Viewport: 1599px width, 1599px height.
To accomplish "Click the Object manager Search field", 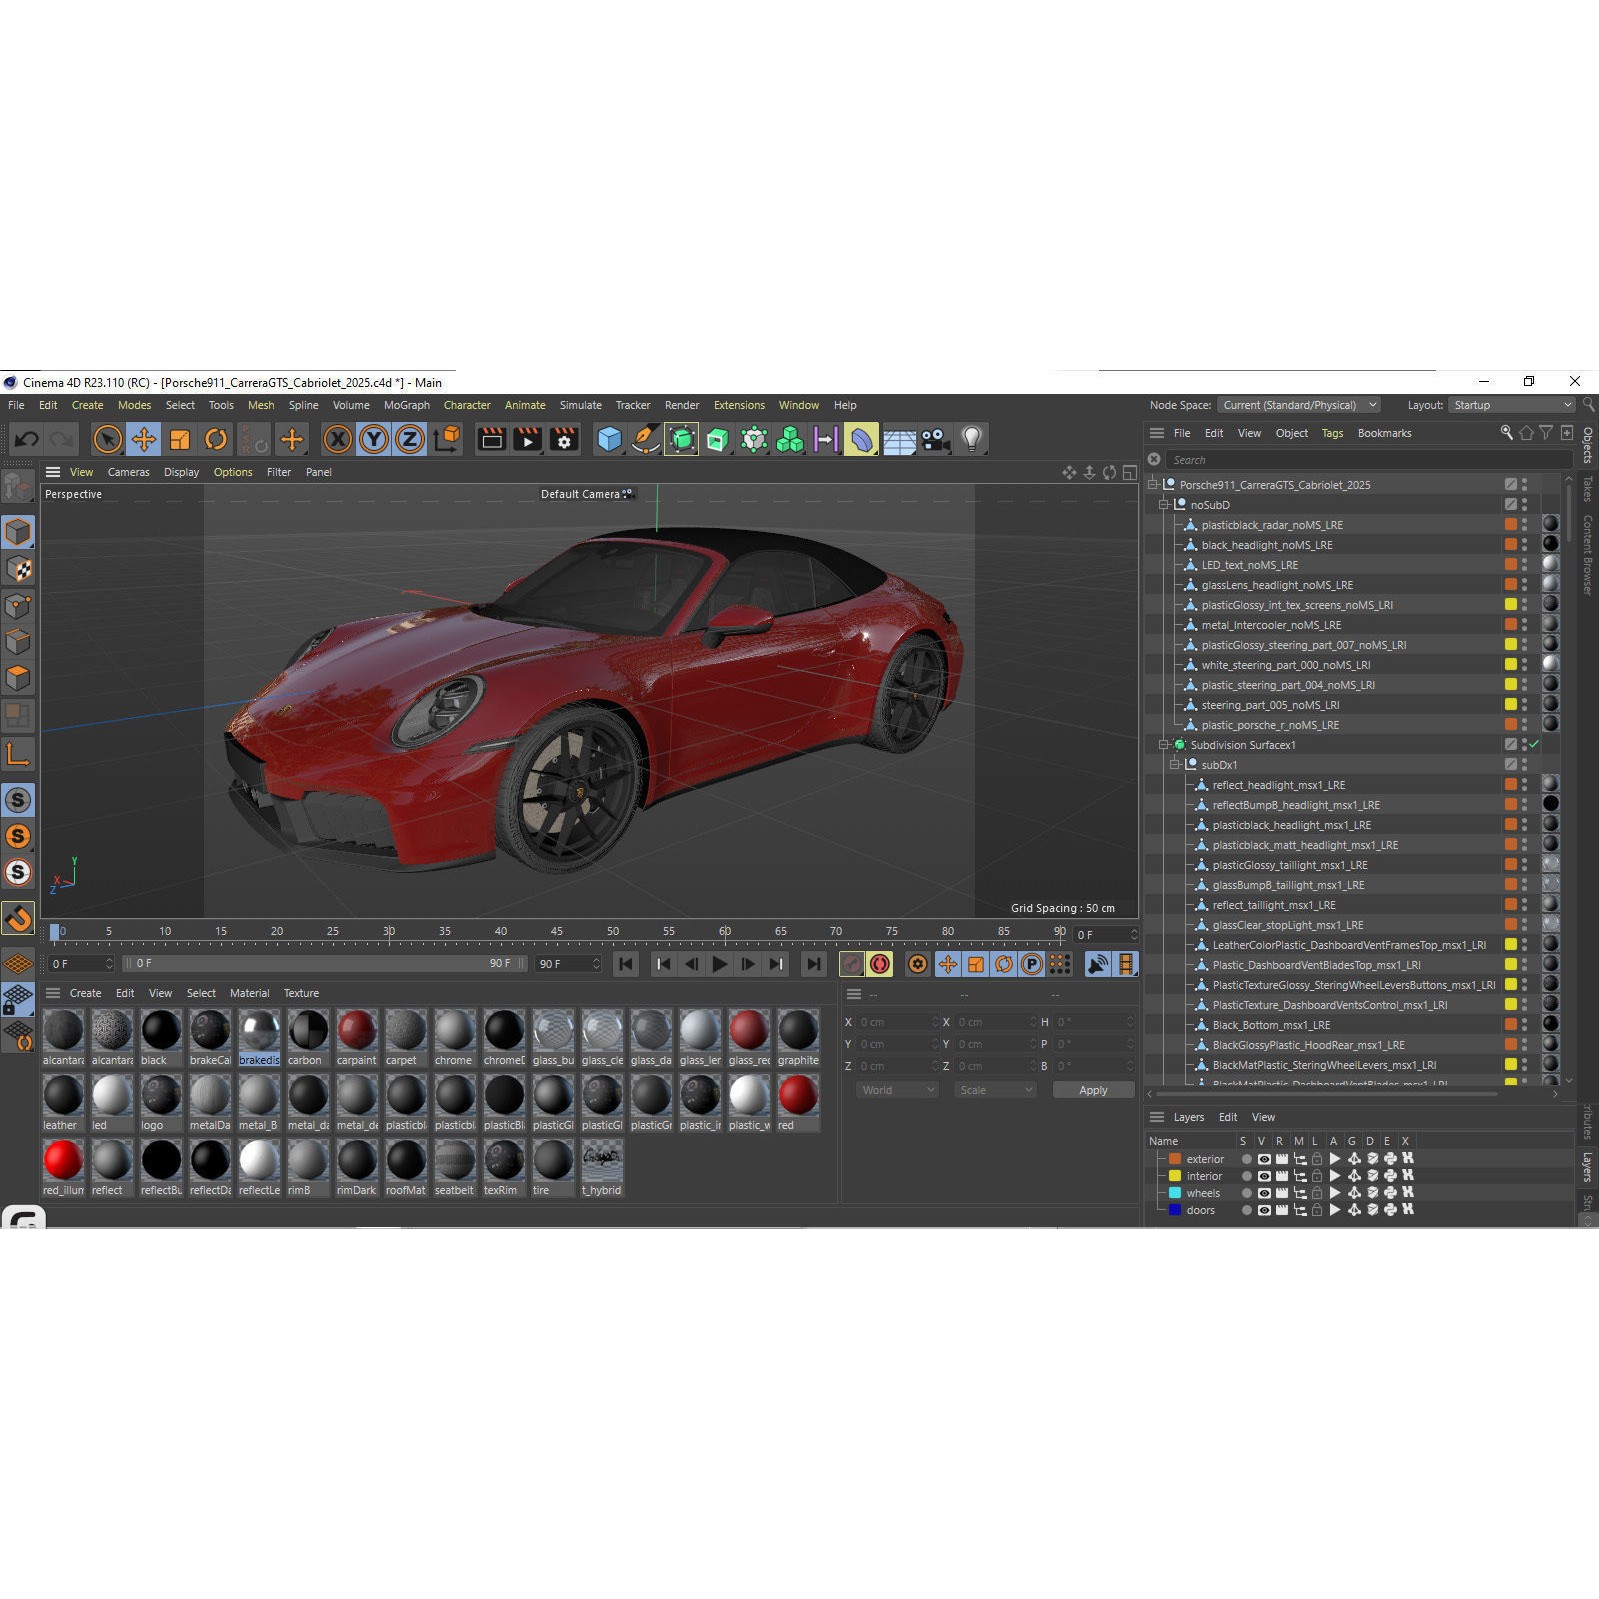I will pos(1367,460).
